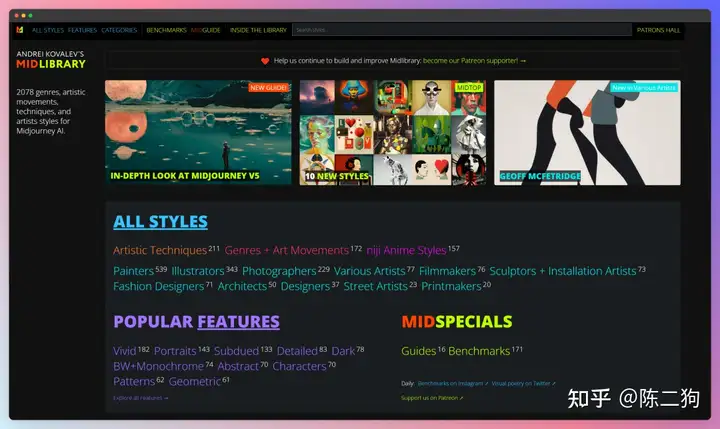Open the Dark feature

343,351
